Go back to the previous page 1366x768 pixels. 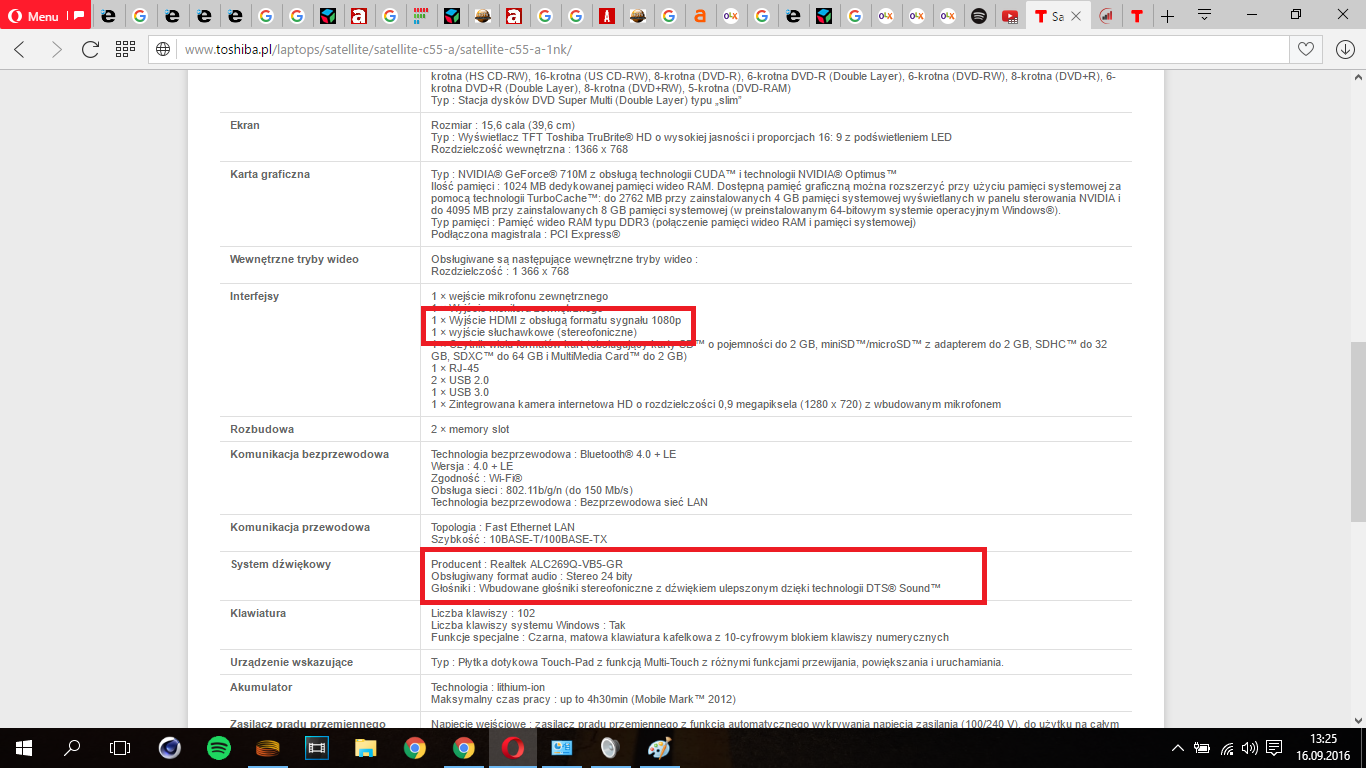20,49
